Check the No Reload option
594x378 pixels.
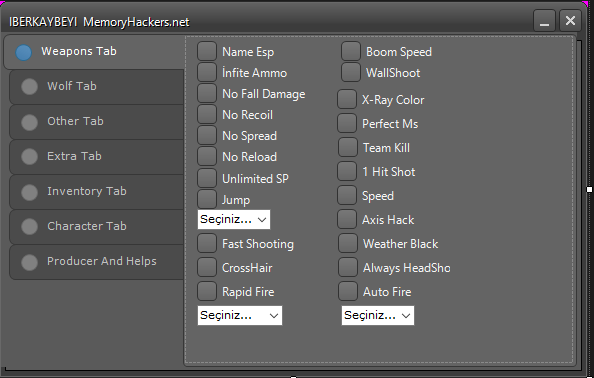pos(207,156)
